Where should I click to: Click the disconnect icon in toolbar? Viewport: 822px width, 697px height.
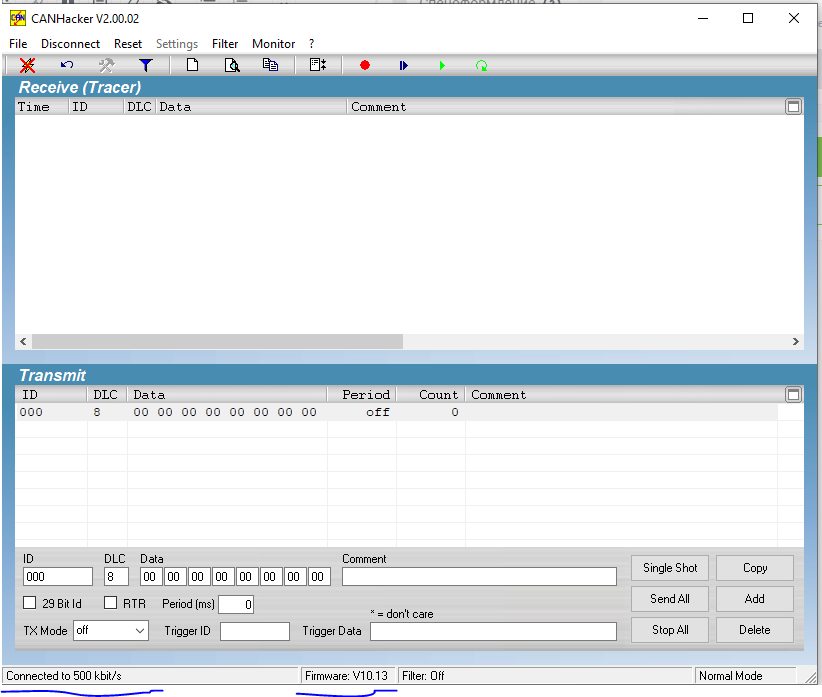click(27, 65)
